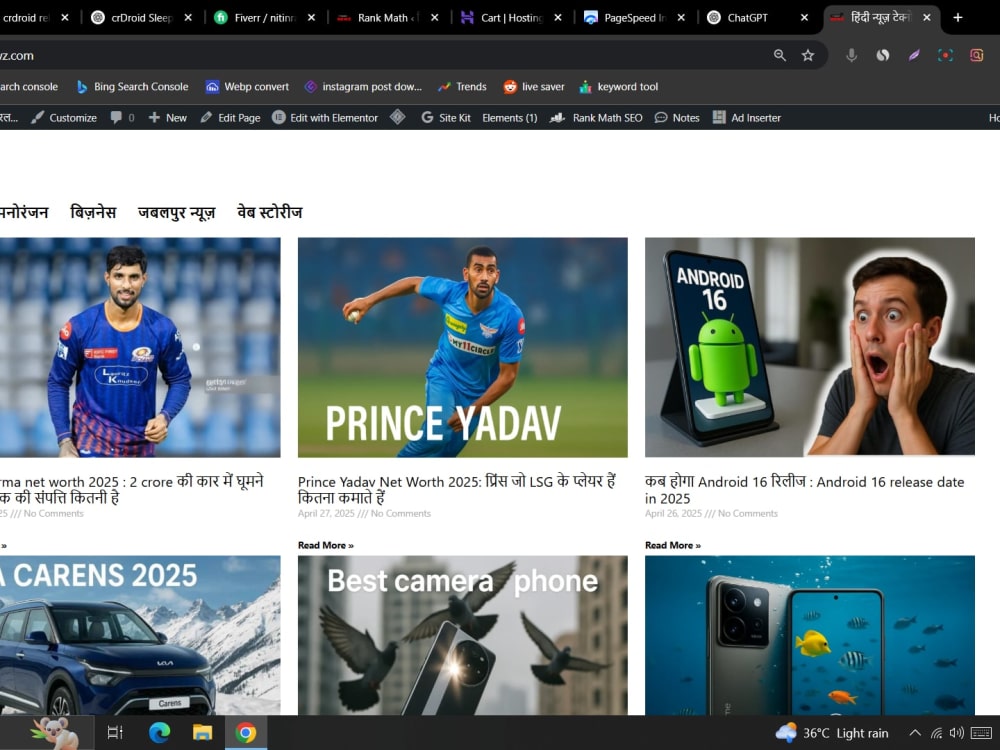This screenshot has height=750, width=1000.
Task: Show hidden system tray icons
Action: pos(915,733)
